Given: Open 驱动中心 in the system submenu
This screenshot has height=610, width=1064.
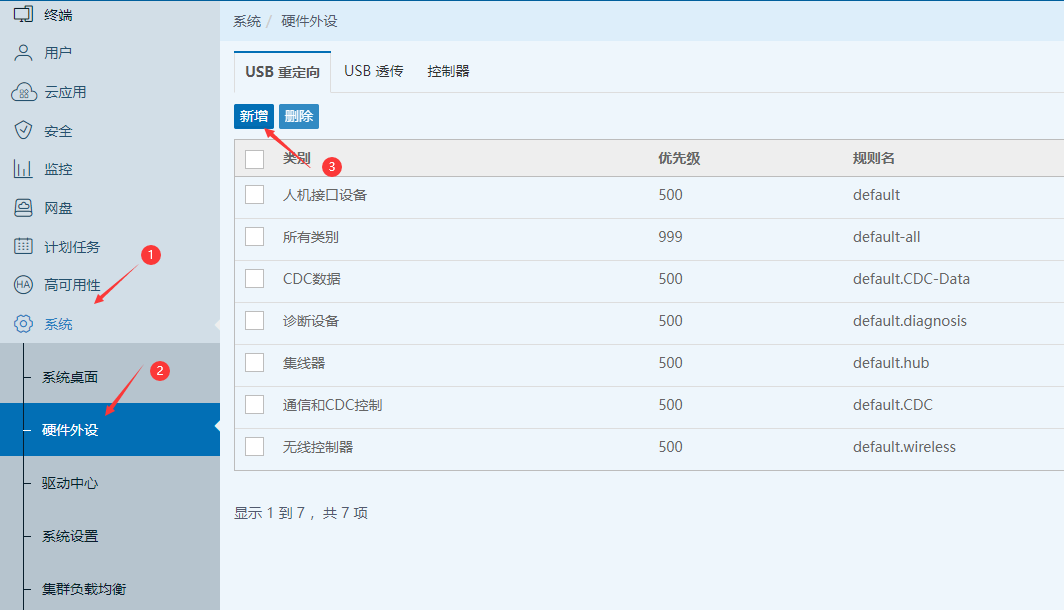Looking at the screenshot, I should [70, 483].
